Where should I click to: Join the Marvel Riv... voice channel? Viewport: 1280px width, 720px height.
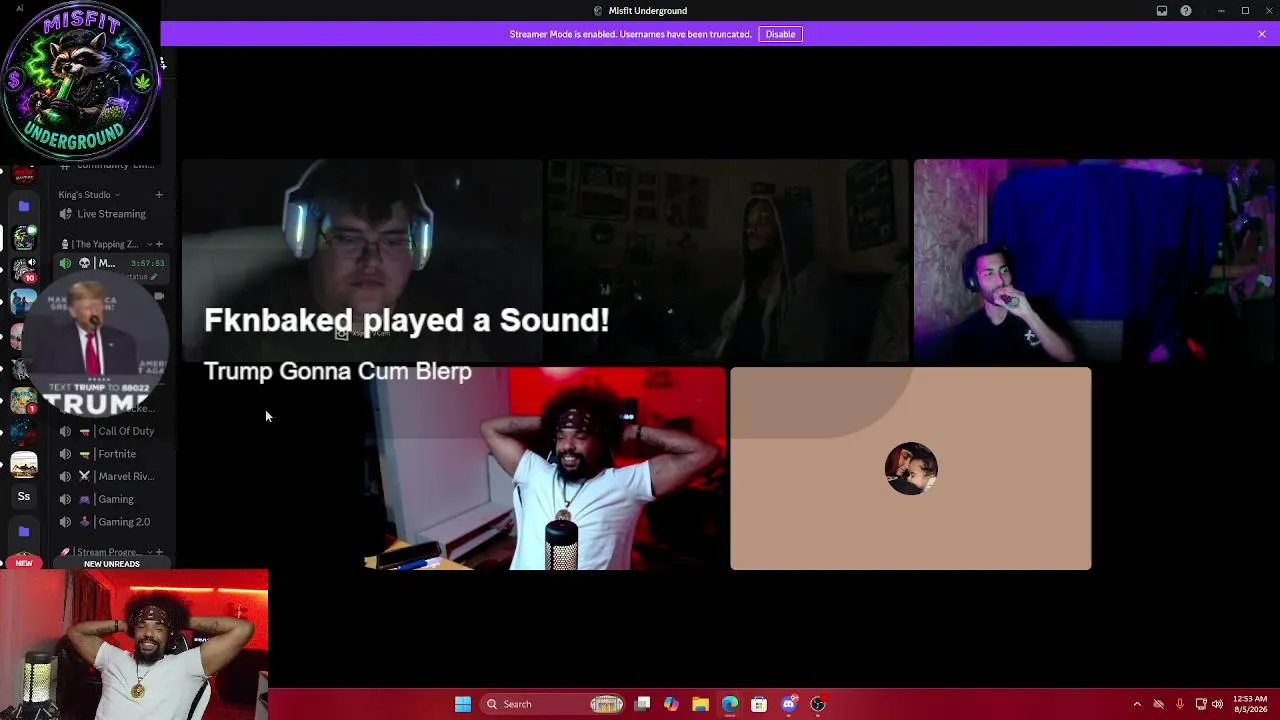111,477
